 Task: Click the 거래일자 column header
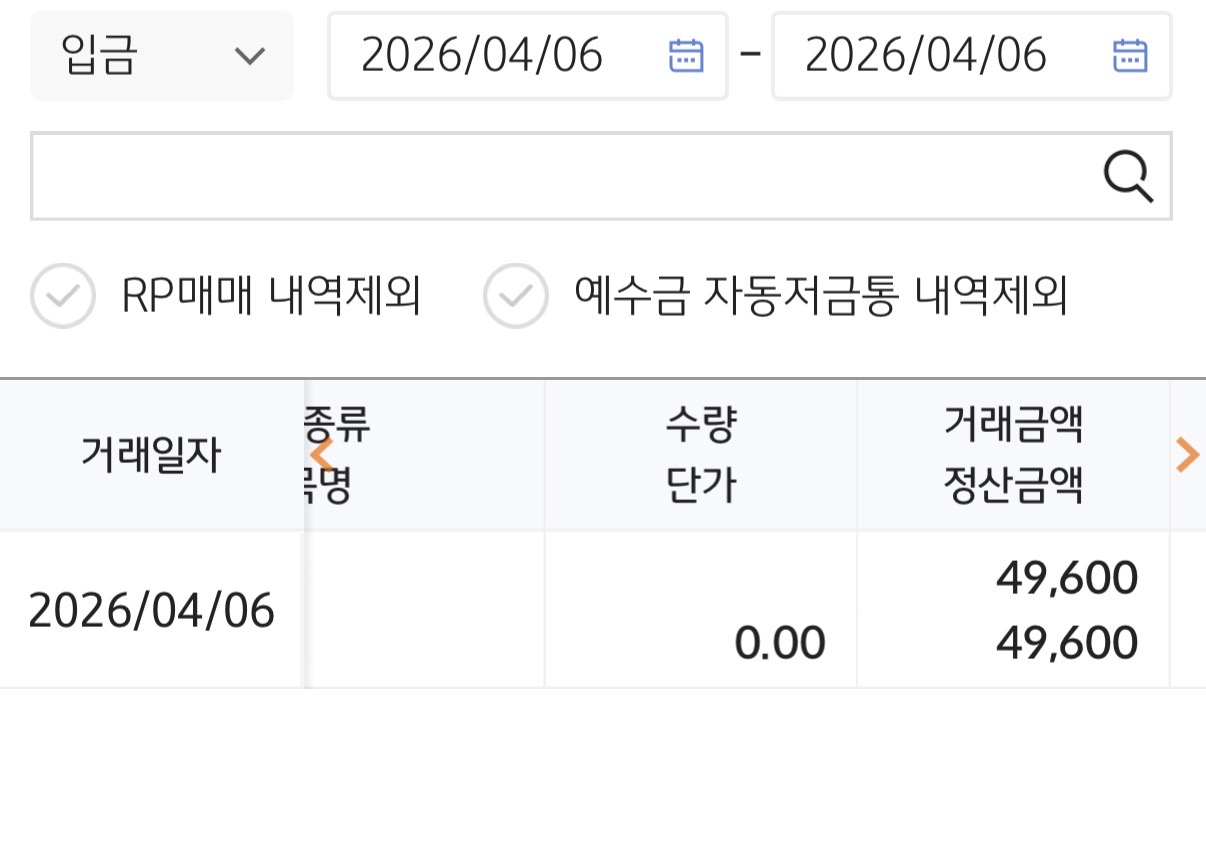[x=151, y=456]
